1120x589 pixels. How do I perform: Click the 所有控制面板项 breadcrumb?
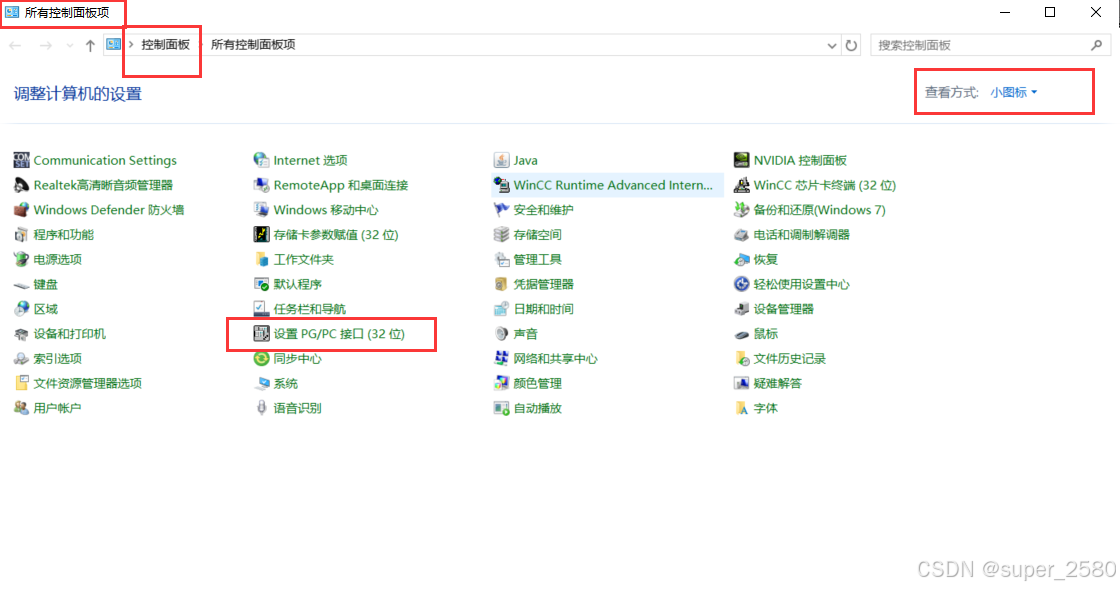click(x=253, y=44)
